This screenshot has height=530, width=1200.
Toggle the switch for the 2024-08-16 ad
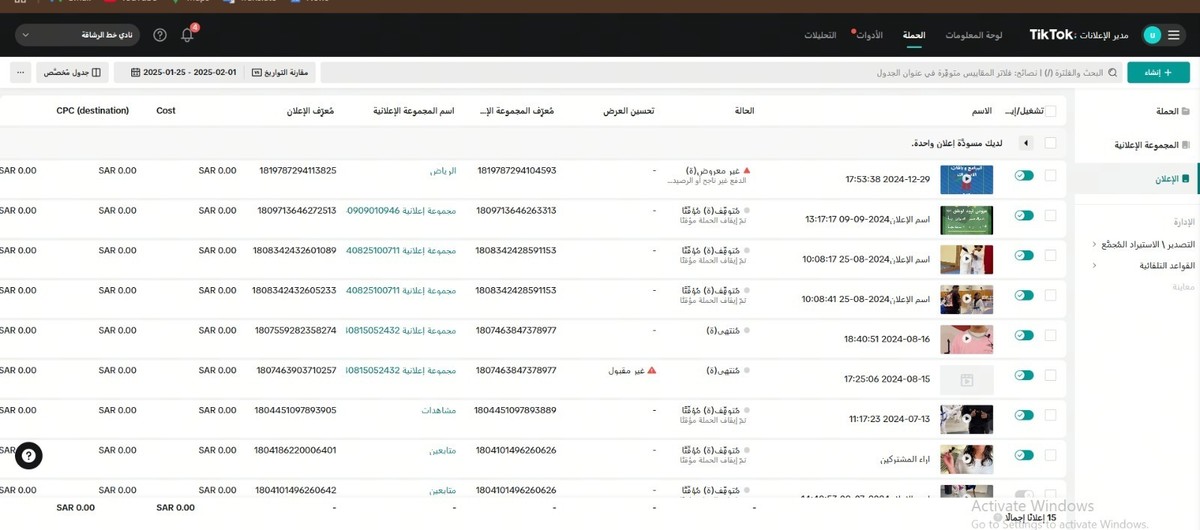(x=1023, y=335)
